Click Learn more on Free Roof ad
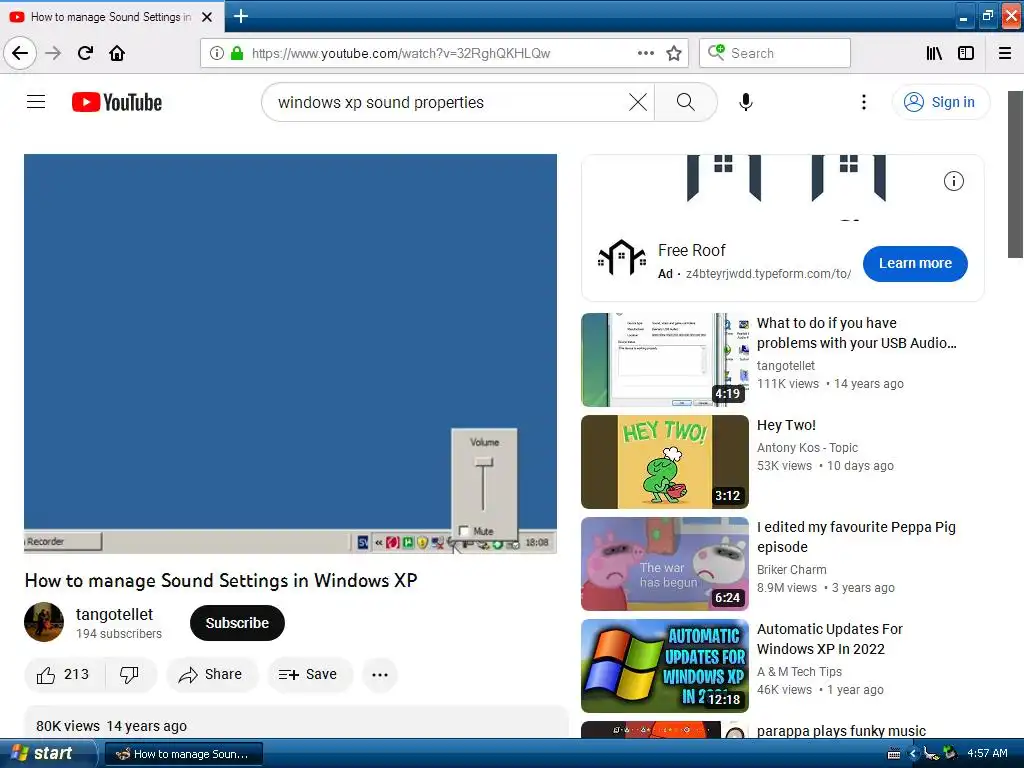The height and width of the screenshot is (768, 1024). [915, 263]
